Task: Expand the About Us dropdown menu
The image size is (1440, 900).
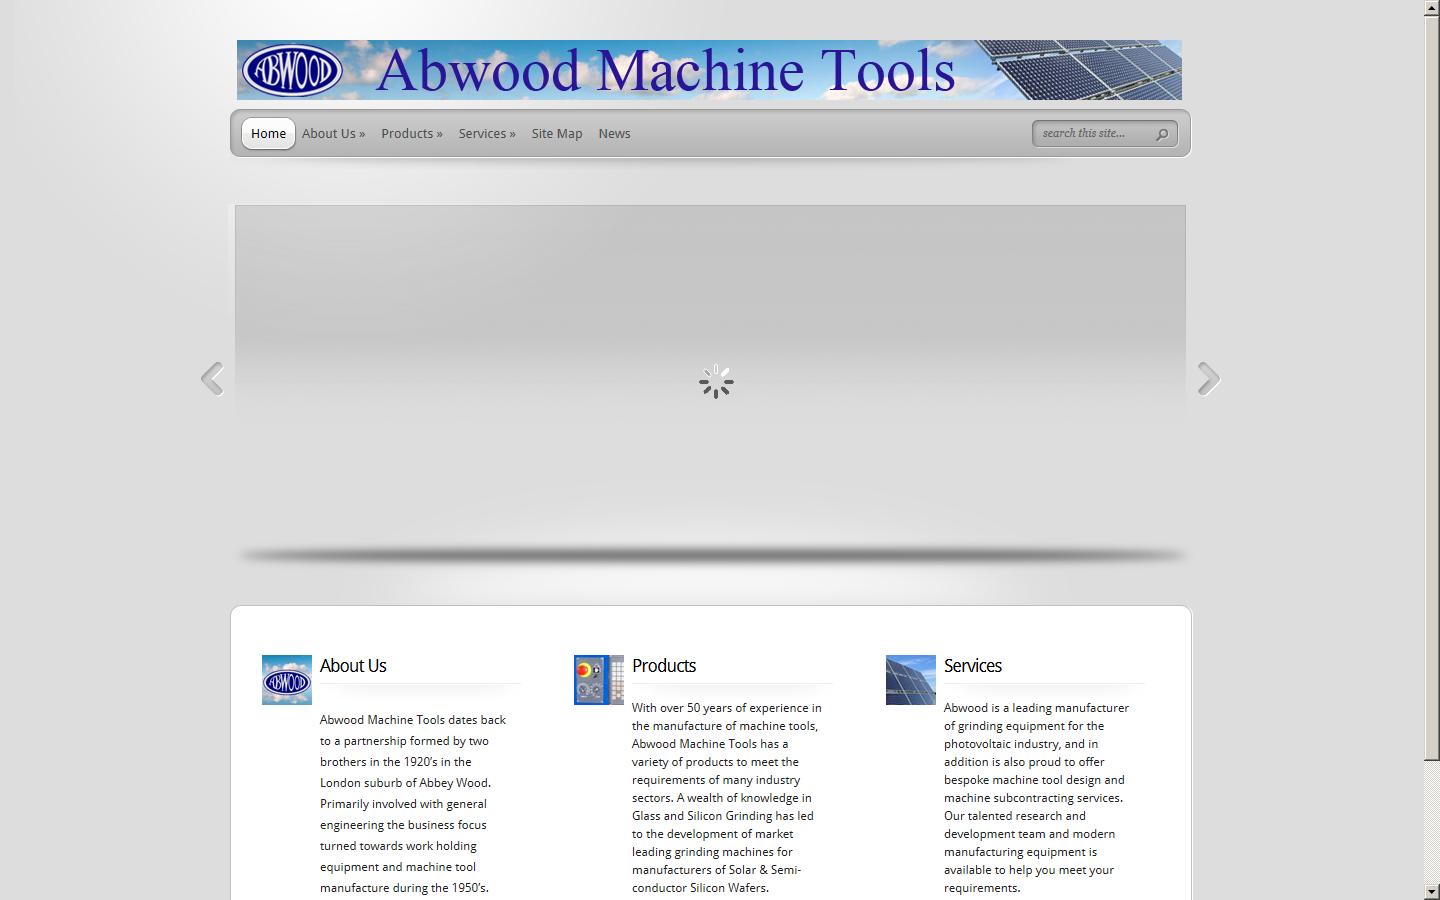Action: (333, 134)
